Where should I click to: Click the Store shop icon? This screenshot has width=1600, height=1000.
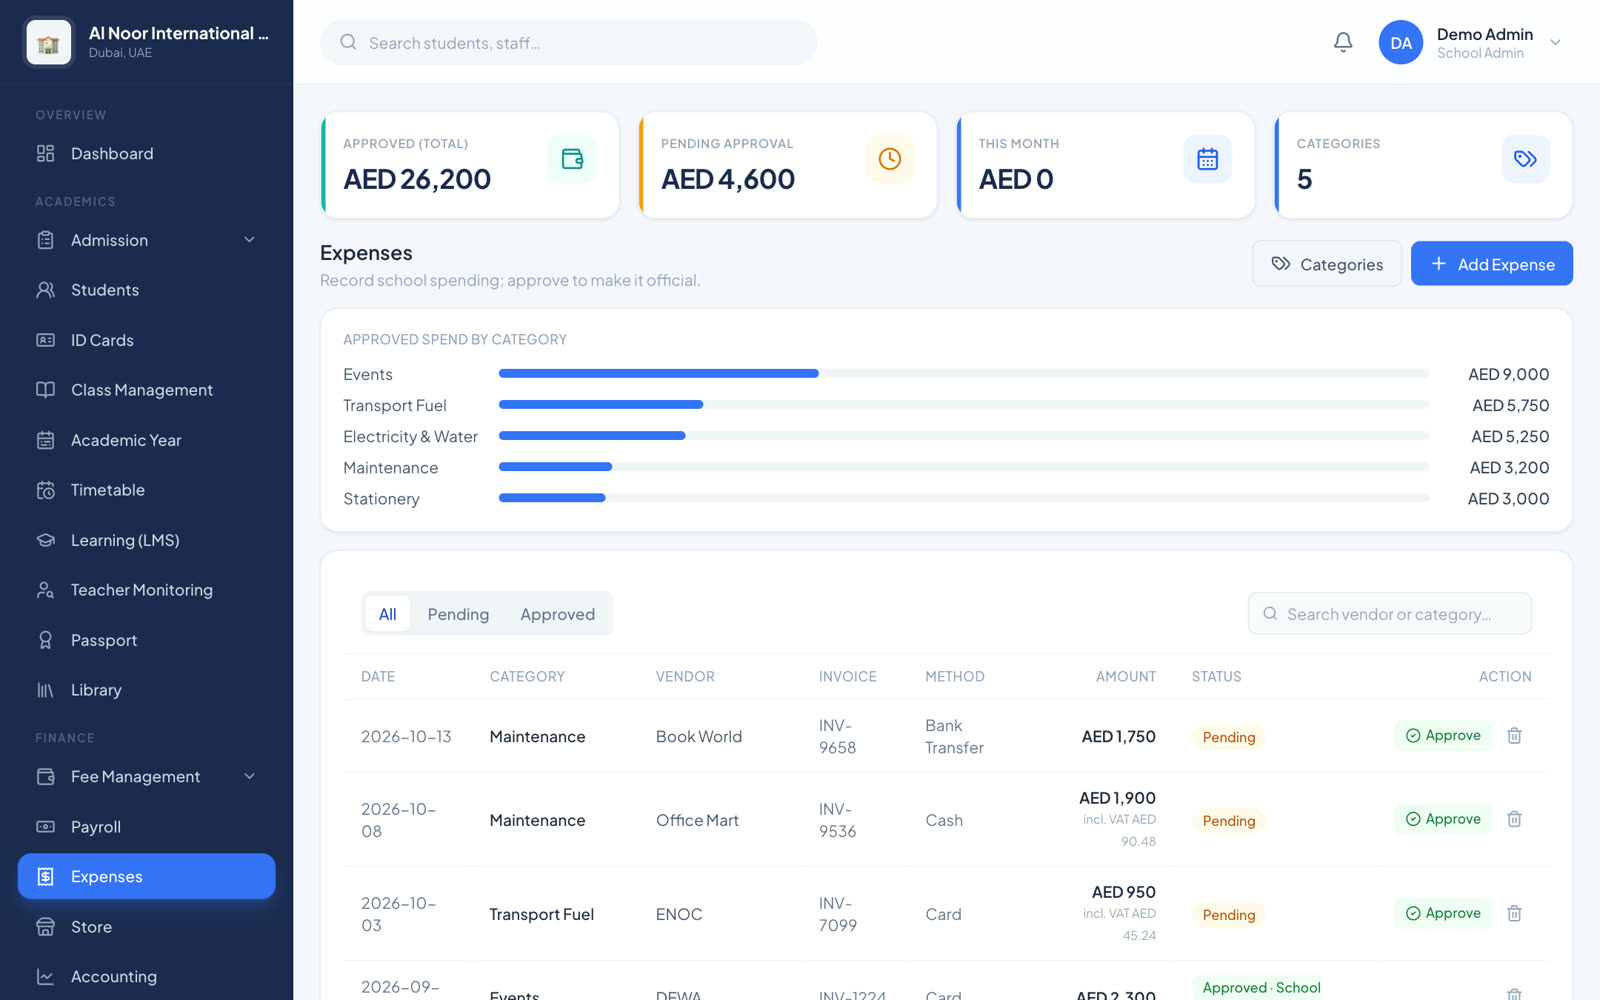pyautogui.click(x=46, y=927)
